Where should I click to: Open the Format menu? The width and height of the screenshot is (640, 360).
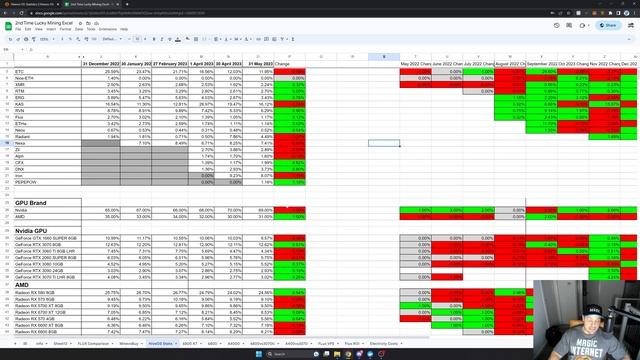click(x=65, y=29)
